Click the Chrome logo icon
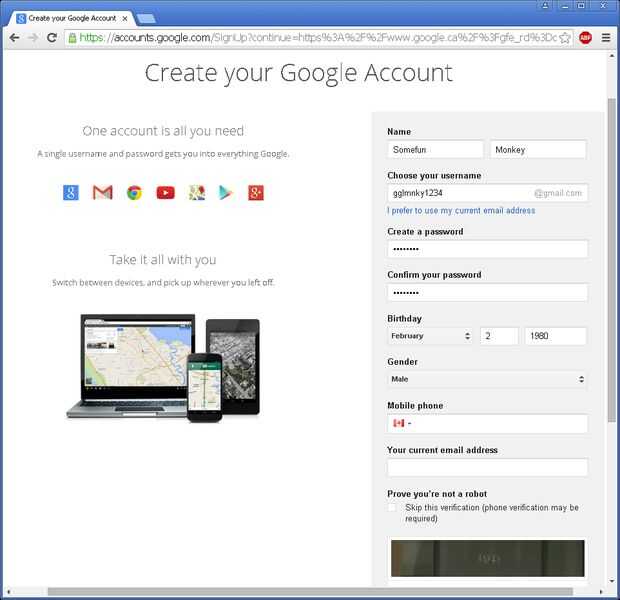Screen dimensions: 620x600 pyautogui.click(x=134, y=193)
